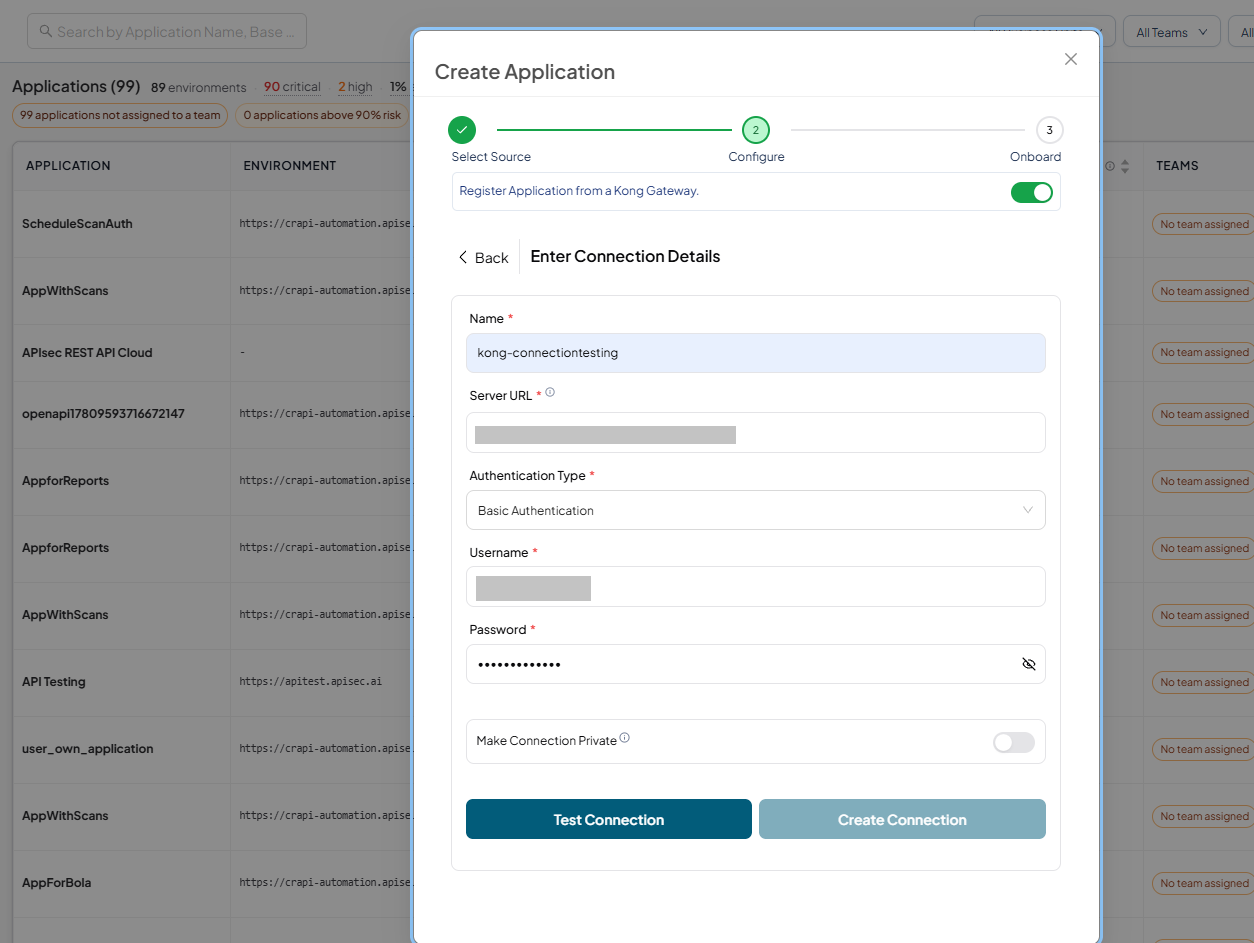The image size is (1254, 943).
Task: Click the https://apitest.apisec.ai environment URL
Action: (311, 682)
